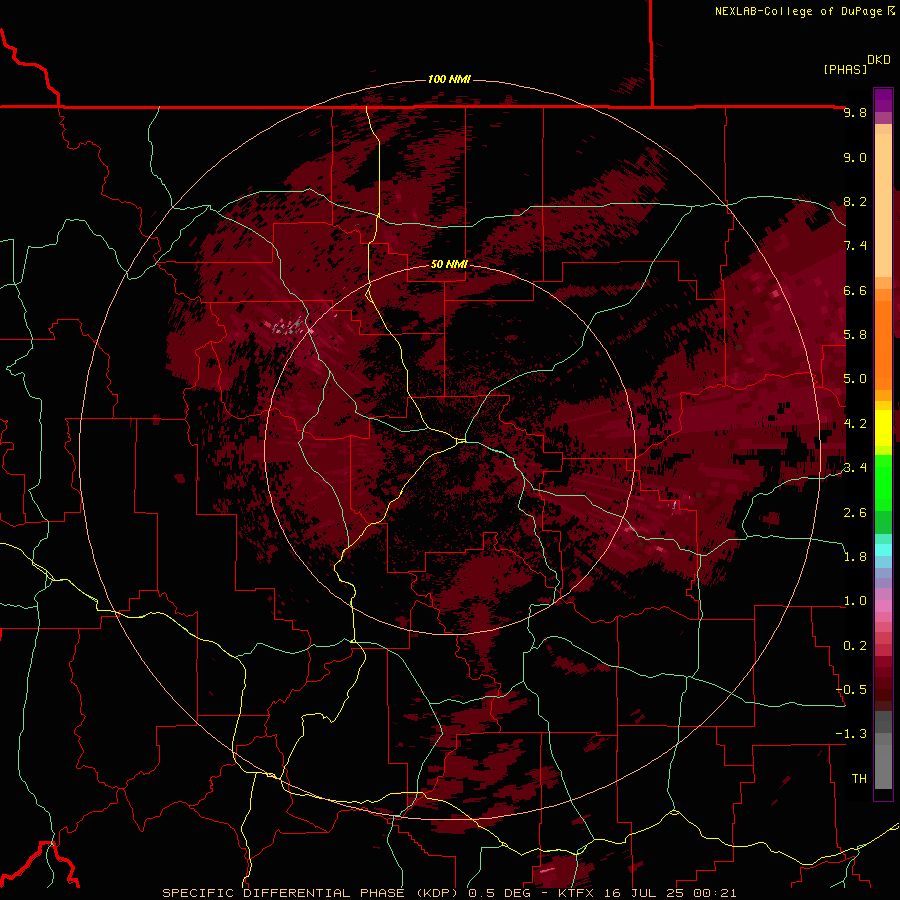
Task: Click the orange band of the color bar
Action: [883, 346]
